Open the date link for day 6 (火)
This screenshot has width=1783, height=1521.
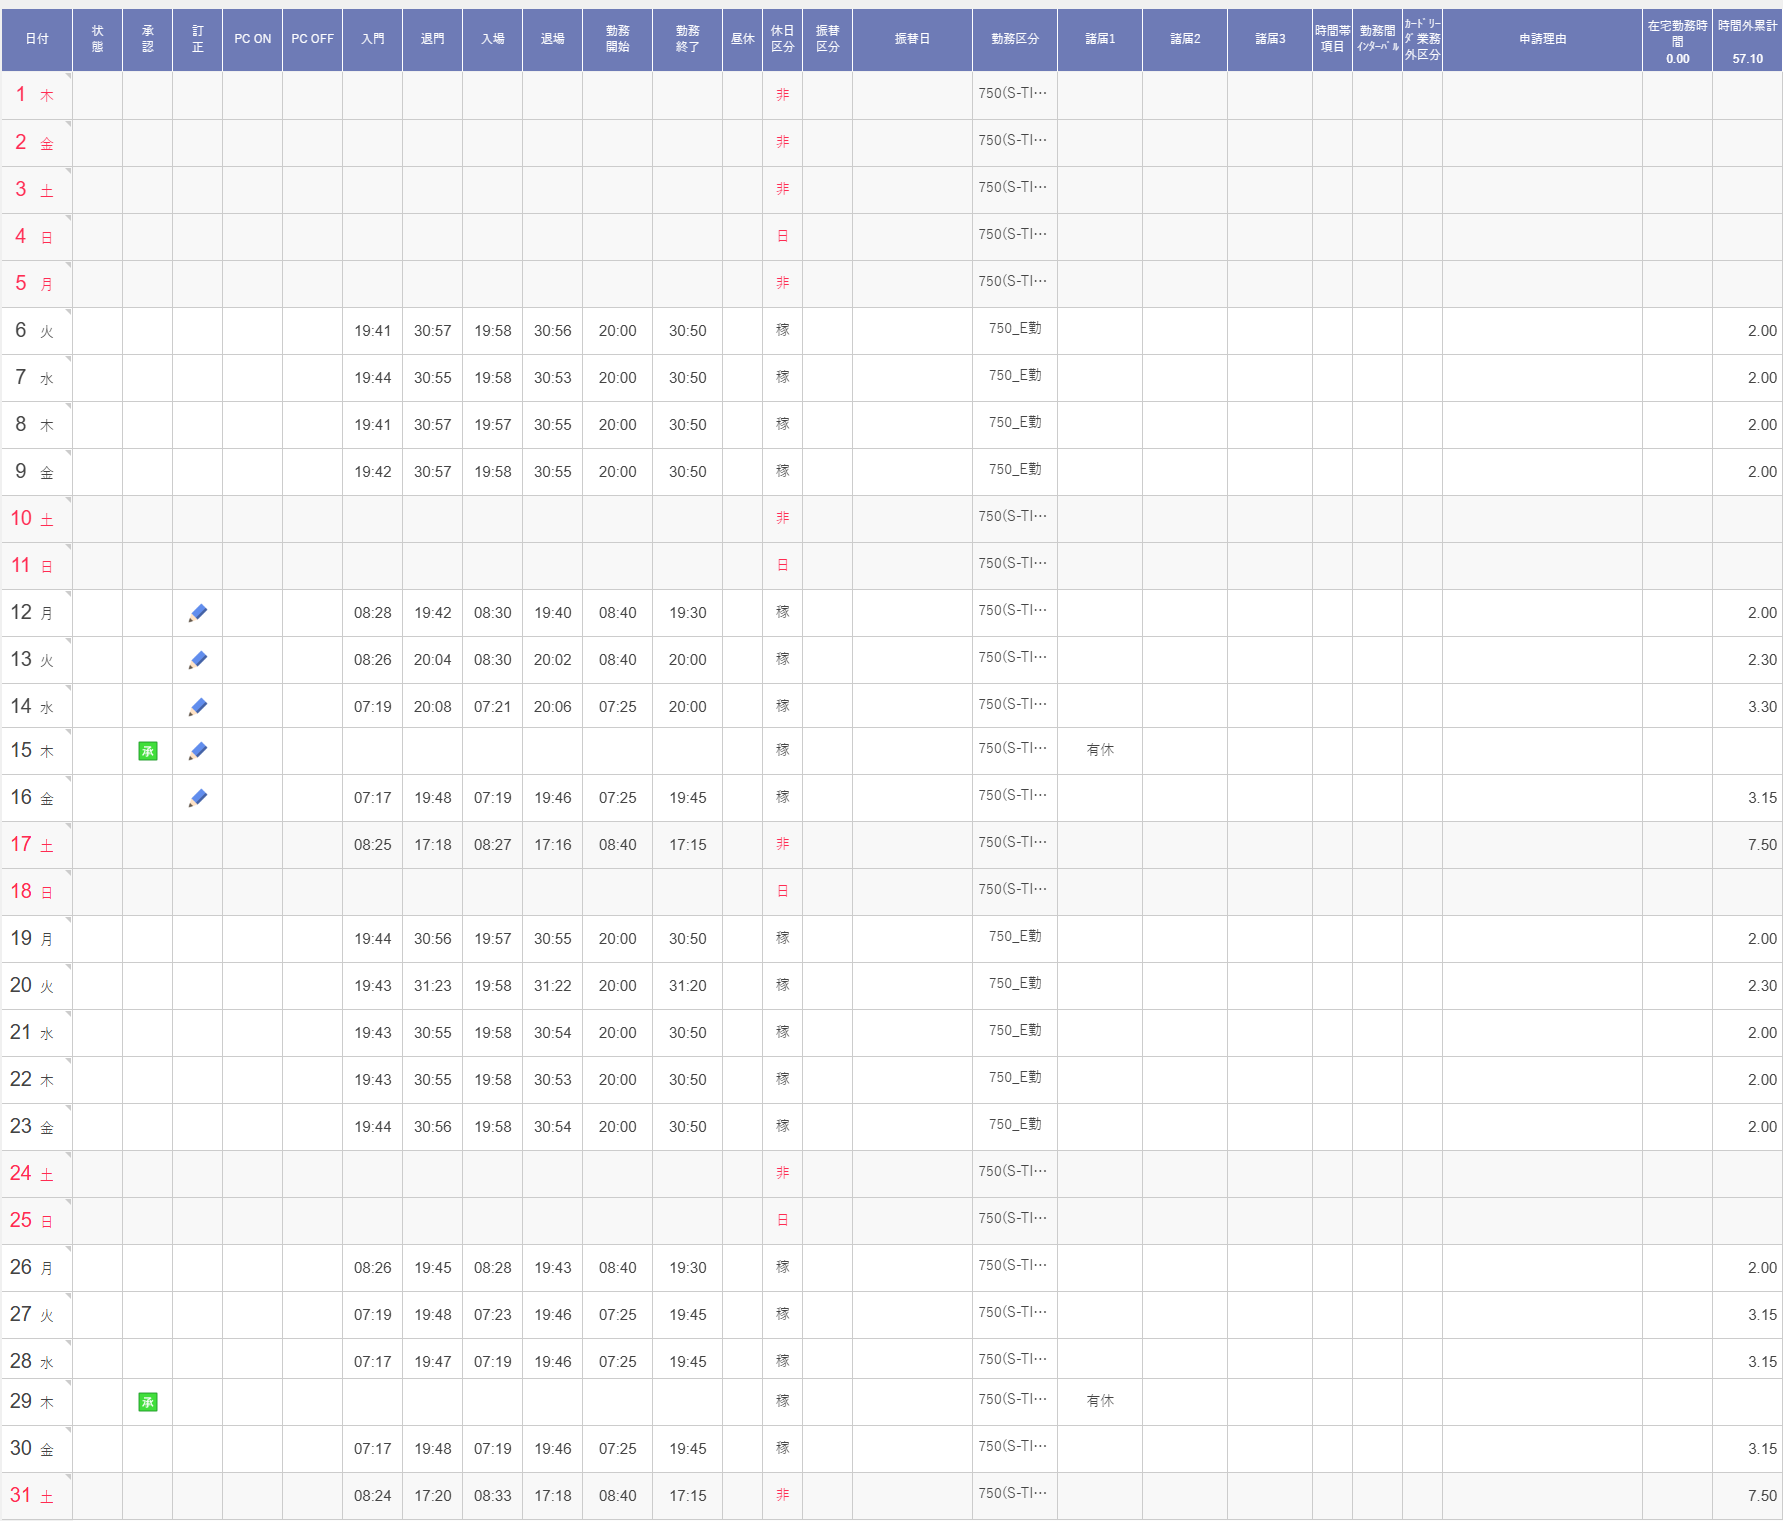21,331
